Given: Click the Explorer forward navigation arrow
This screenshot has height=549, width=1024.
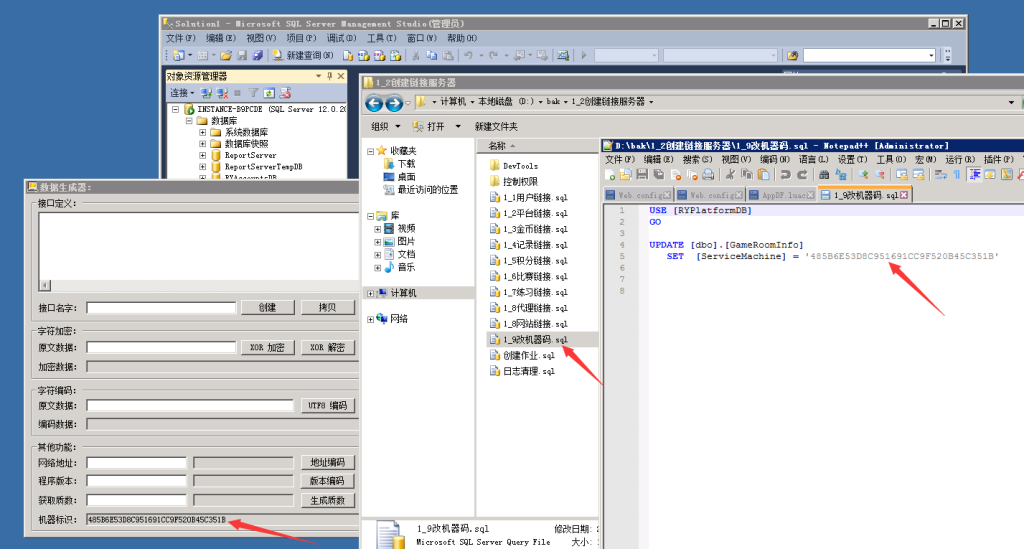Looking at the screenshot, I should point(394,102).
